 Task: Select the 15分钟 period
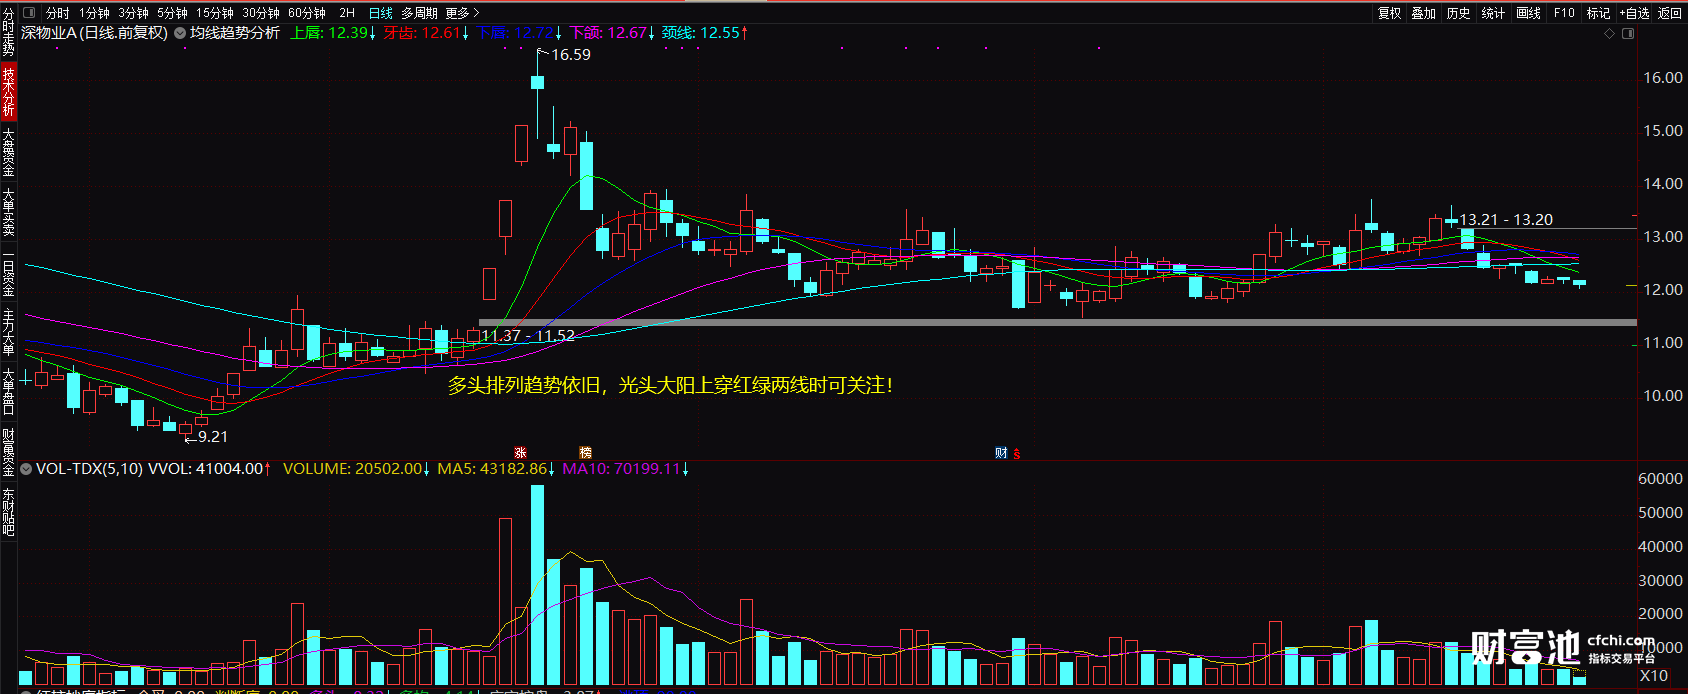(214, 13)
